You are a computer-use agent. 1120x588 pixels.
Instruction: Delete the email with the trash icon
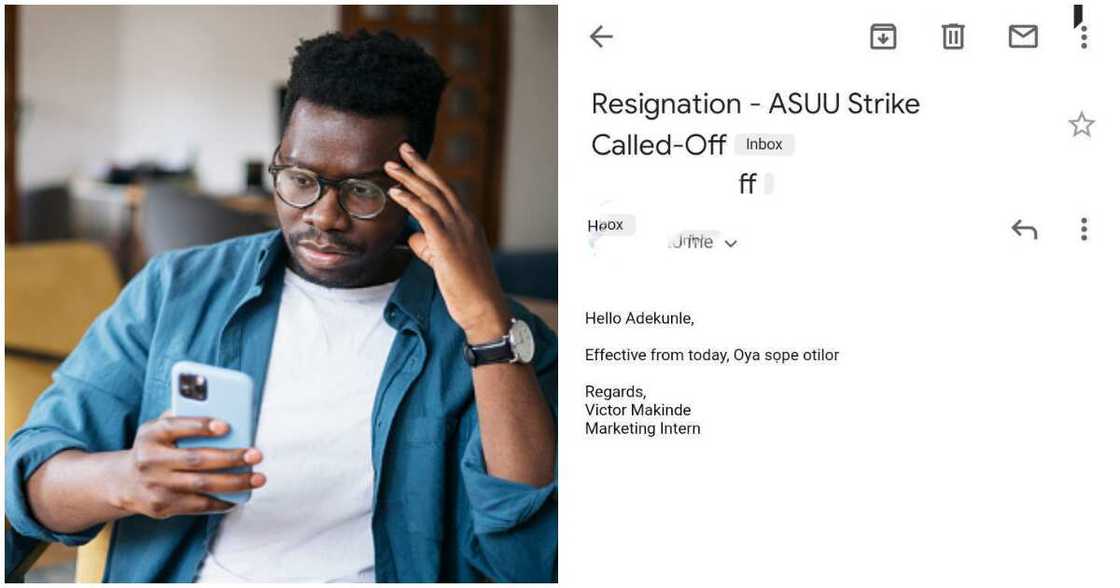[953, 37]
